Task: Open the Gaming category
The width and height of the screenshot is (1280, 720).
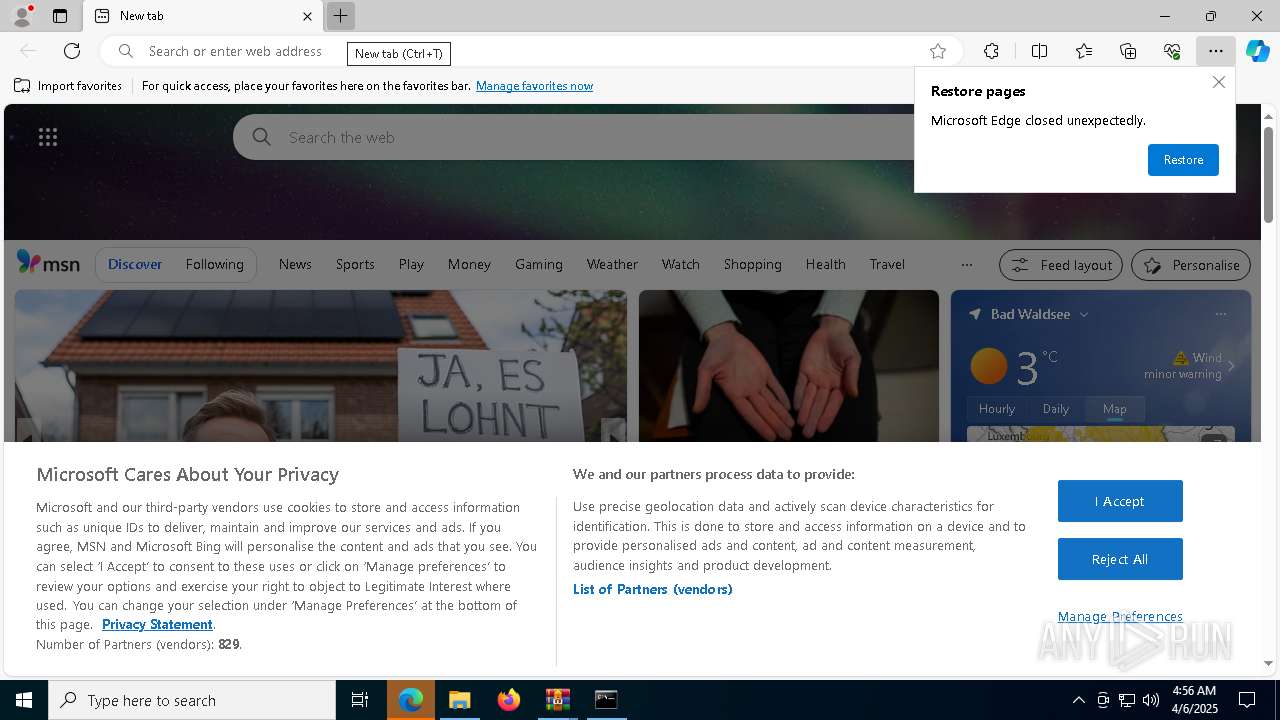Action: coord(539,264)
